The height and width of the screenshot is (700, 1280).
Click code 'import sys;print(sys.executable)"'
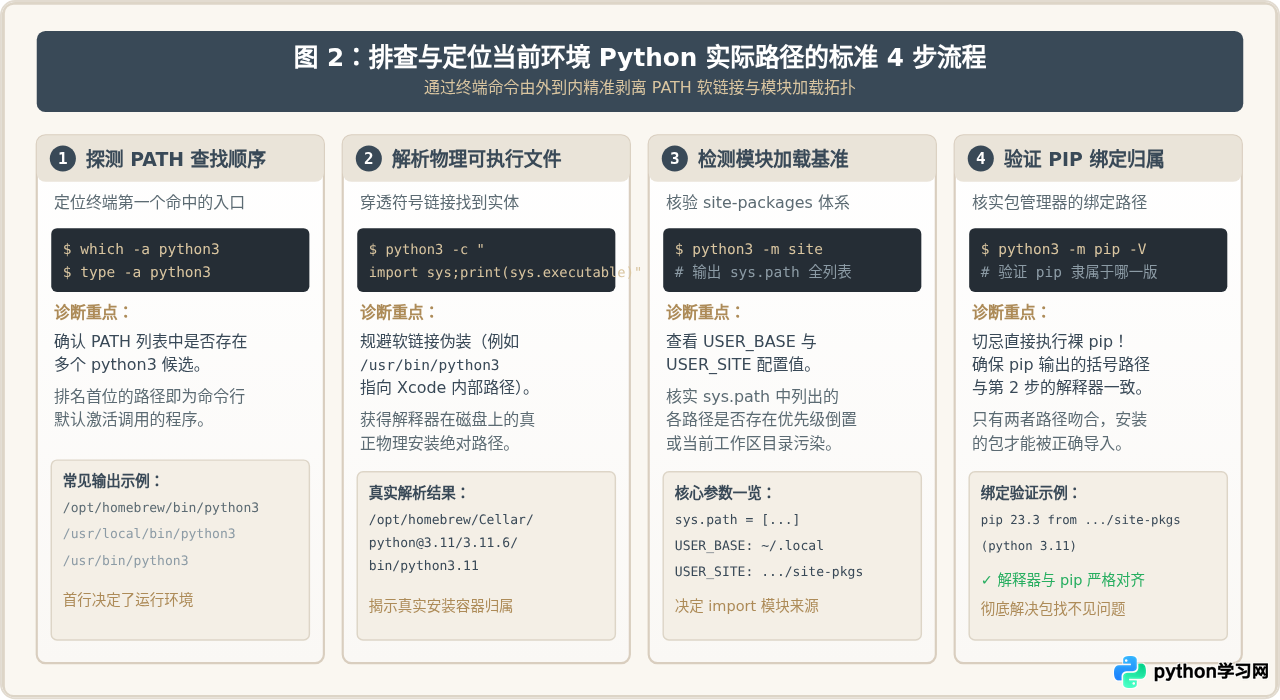505,272
